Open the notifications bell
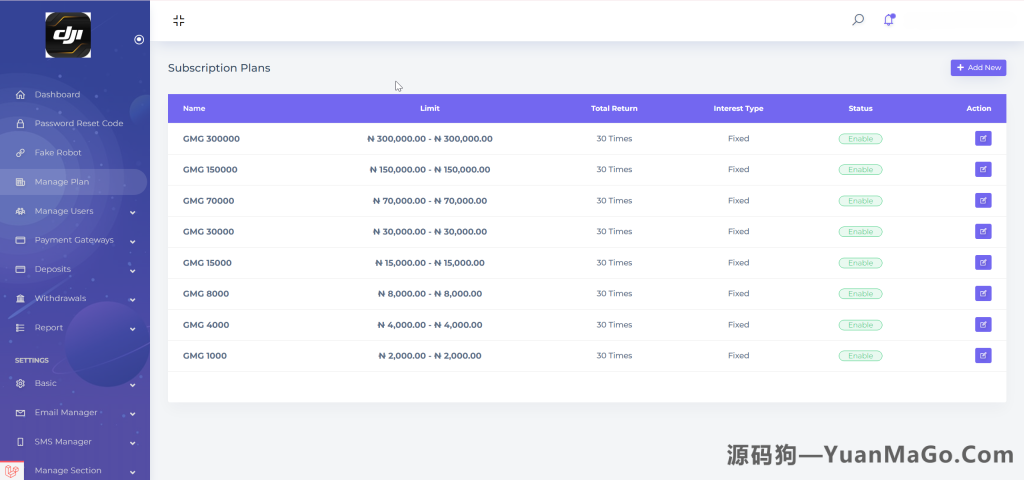This screenshot has height=480, width=1024. click(x=889, y=20)
